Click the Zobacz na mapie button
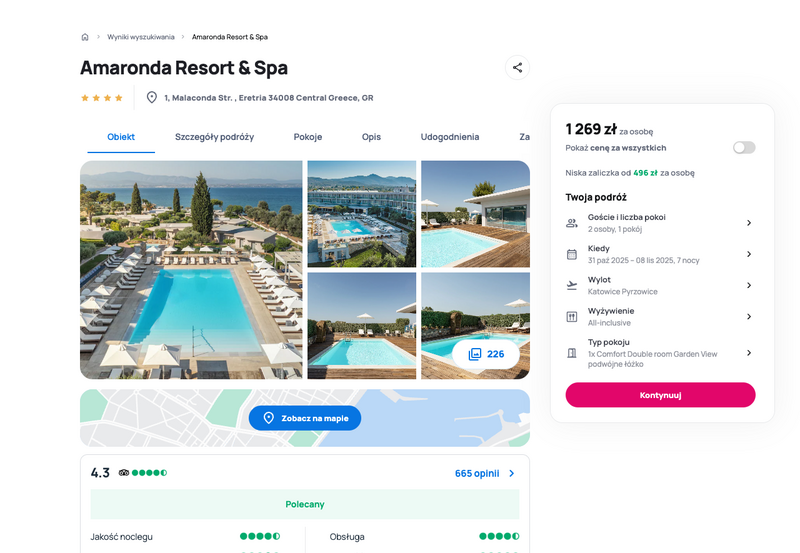The width and height of the screenshot is (800, 553). click(305, 418)
